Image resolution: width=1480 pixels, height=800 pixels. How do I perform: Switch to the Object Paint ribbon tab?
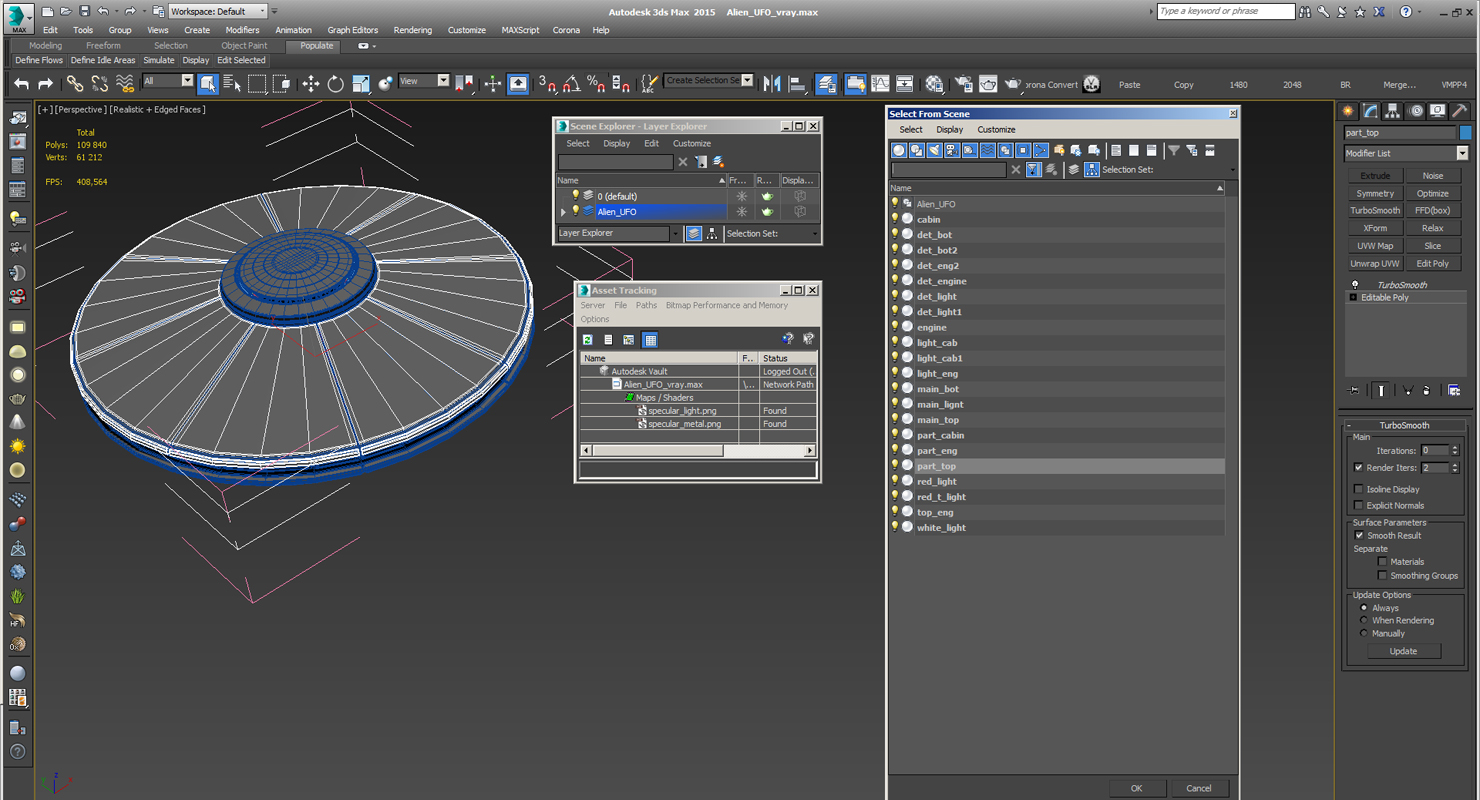(x=244, y=46)
